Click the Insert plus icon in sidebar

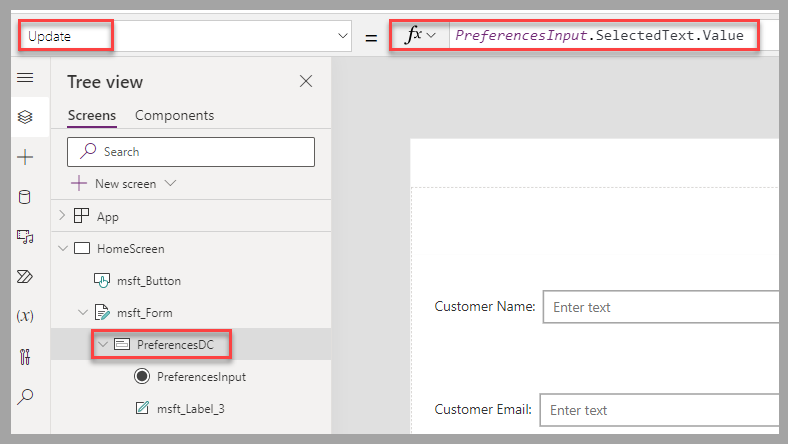coord(25,157)
